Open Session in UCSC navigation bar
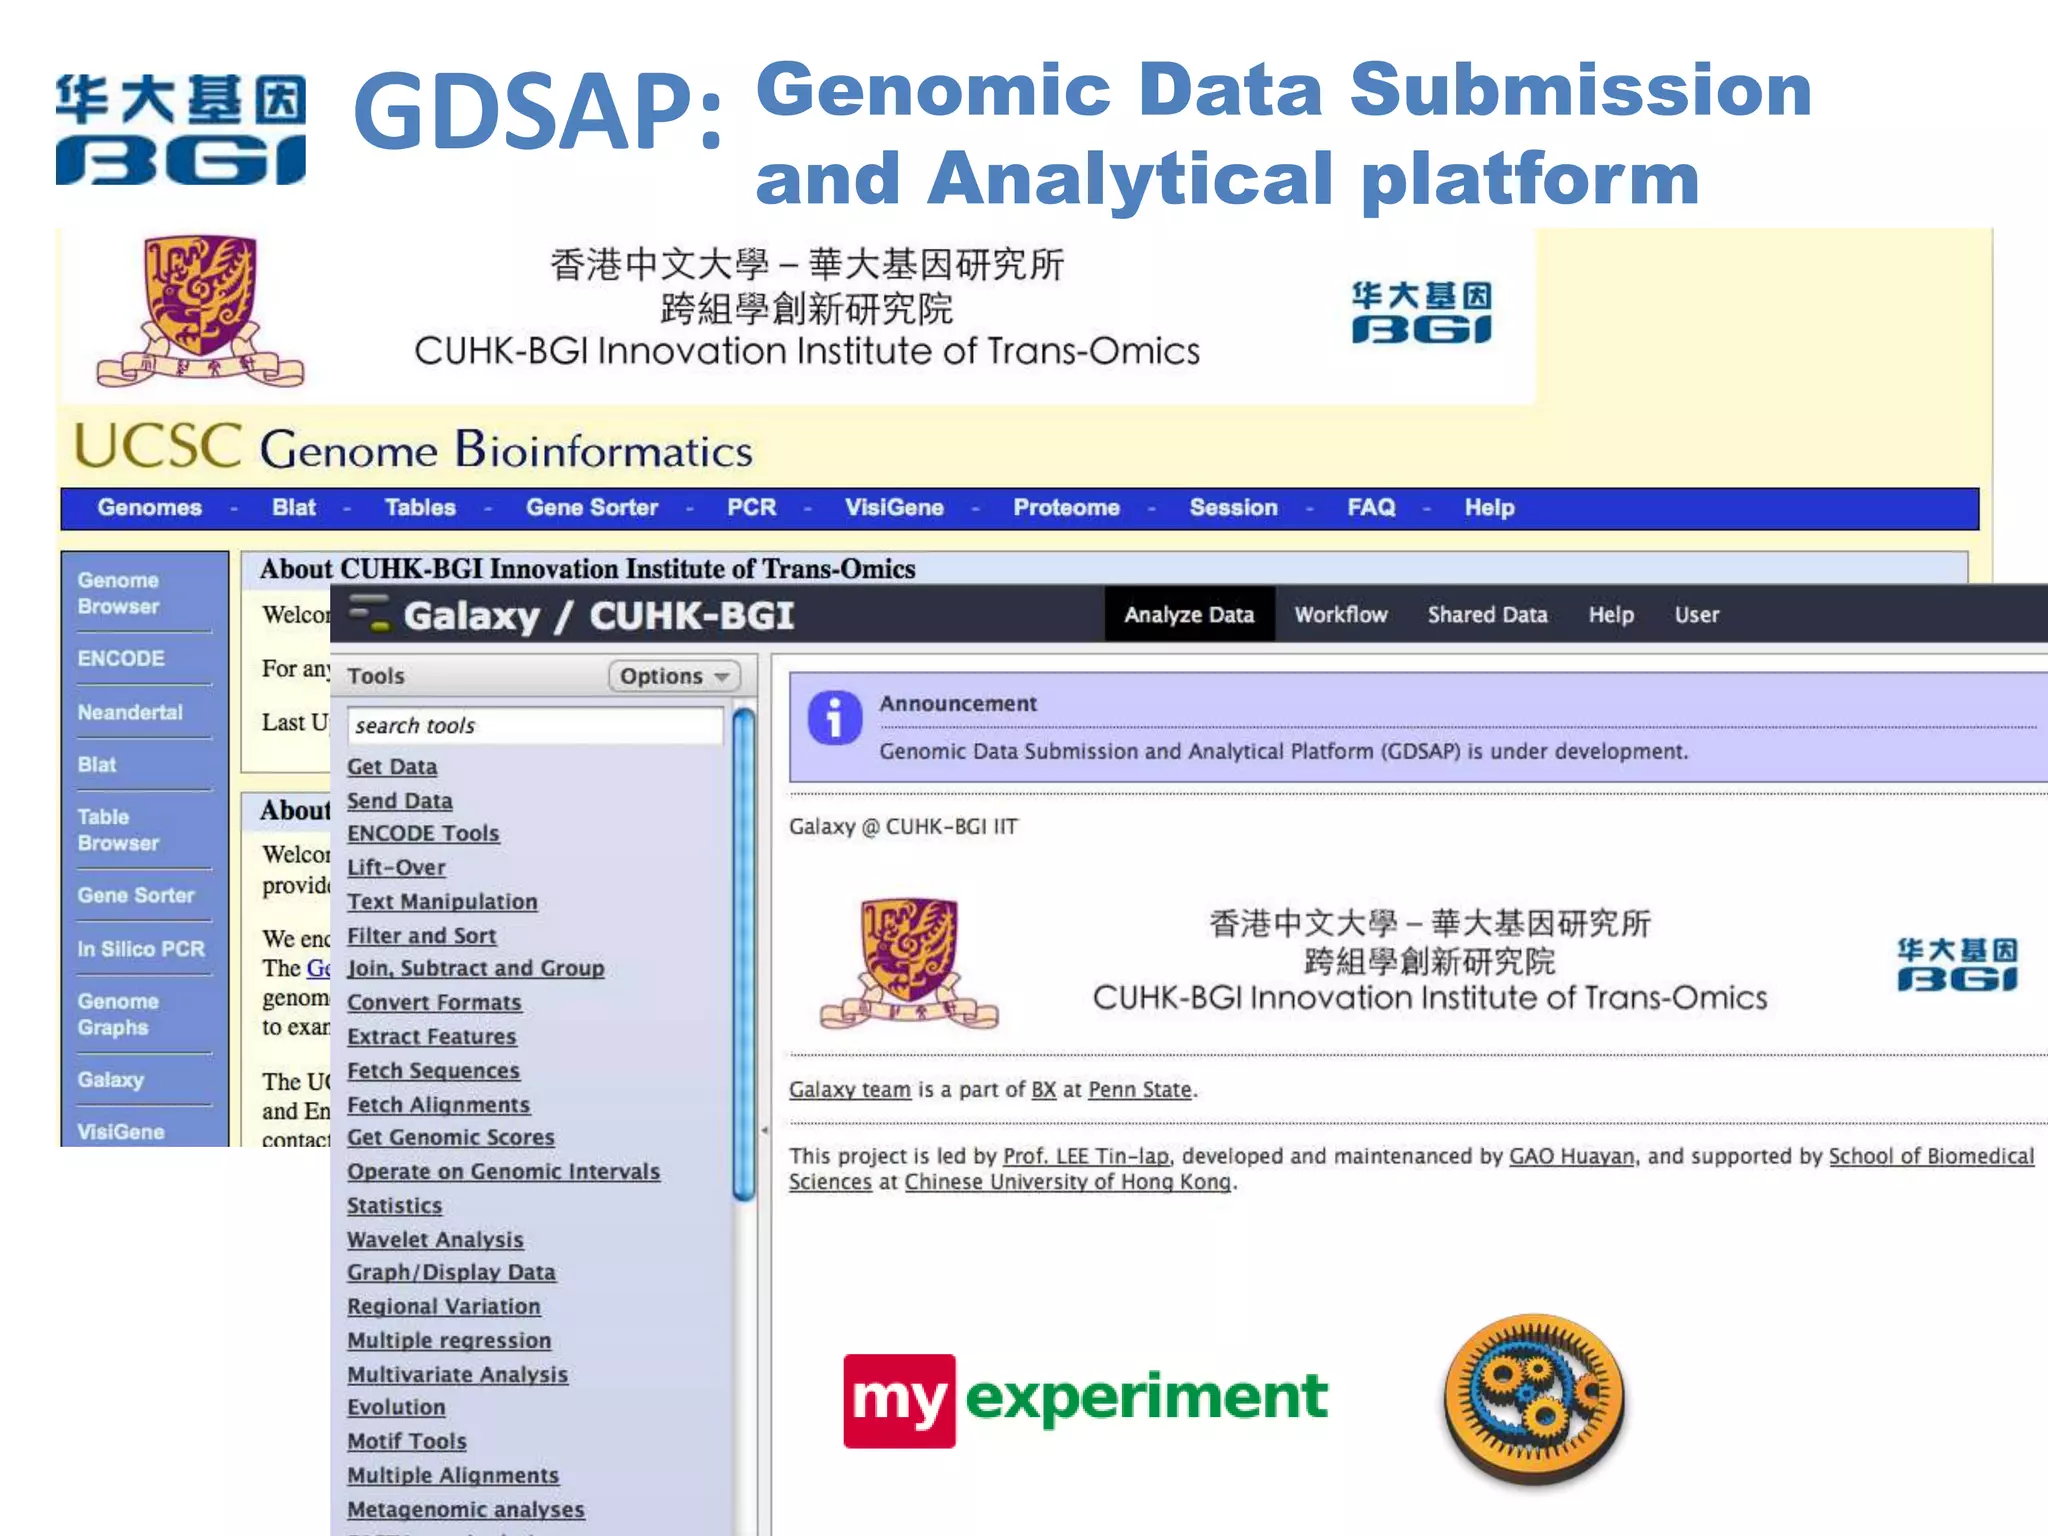 [x=1233, y=508]
